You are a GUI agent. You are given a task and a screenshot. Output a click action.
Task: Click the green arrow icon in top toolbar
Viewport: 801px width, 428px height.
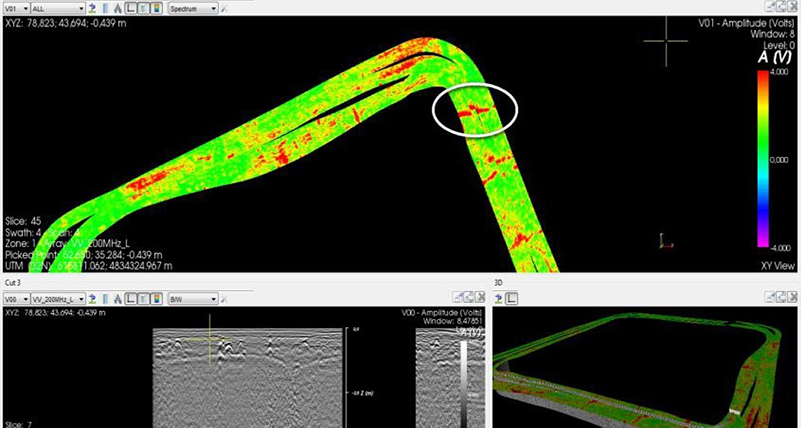coord(92,7)
